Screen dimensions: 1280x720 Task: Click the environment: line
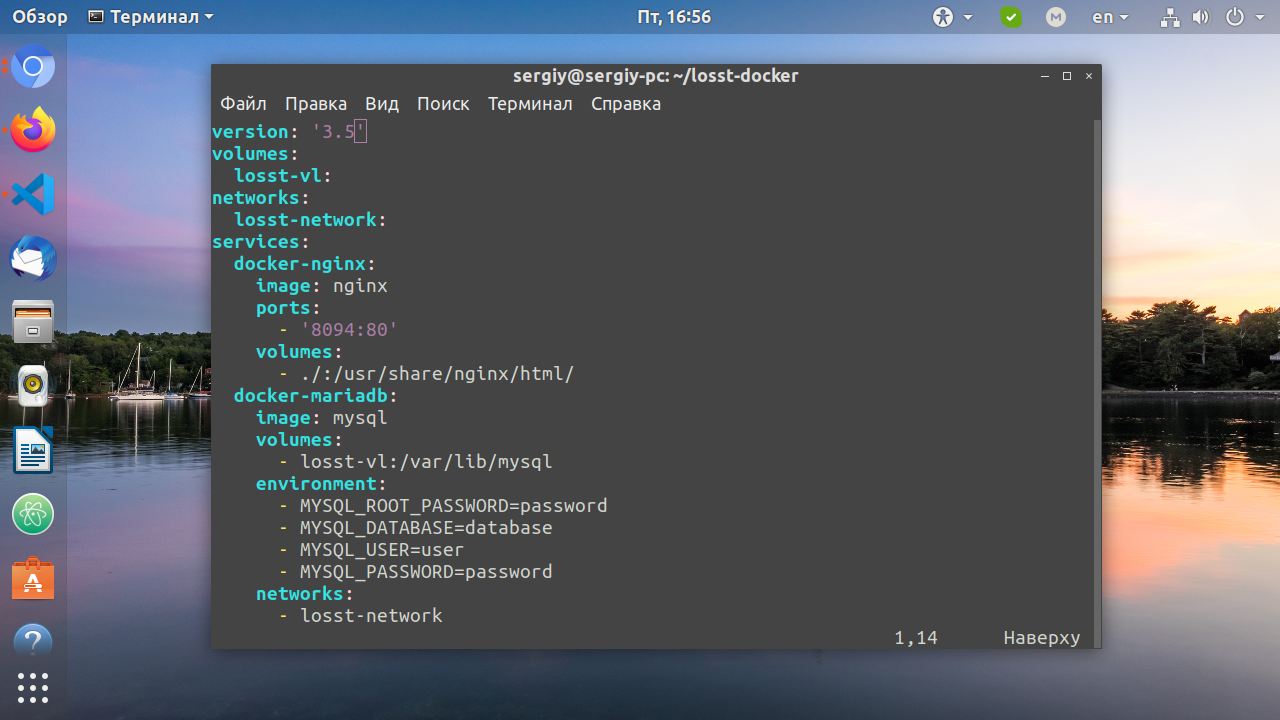coord(321,484)
